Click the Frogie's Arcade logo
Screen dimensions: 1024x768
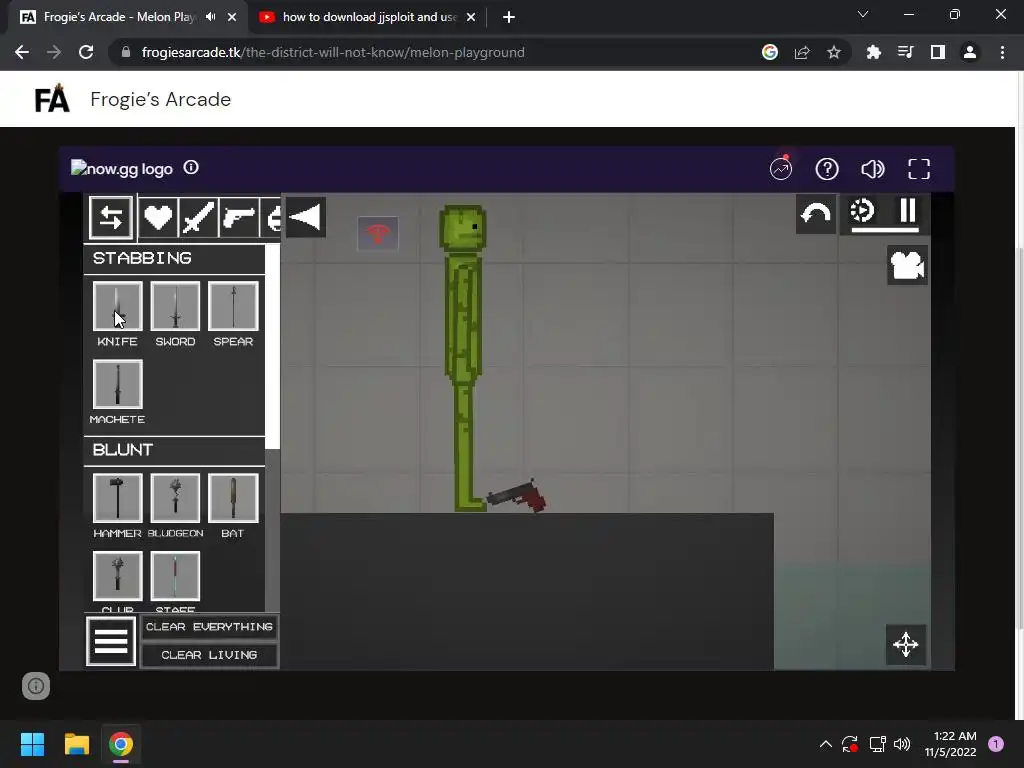point(52,99)
